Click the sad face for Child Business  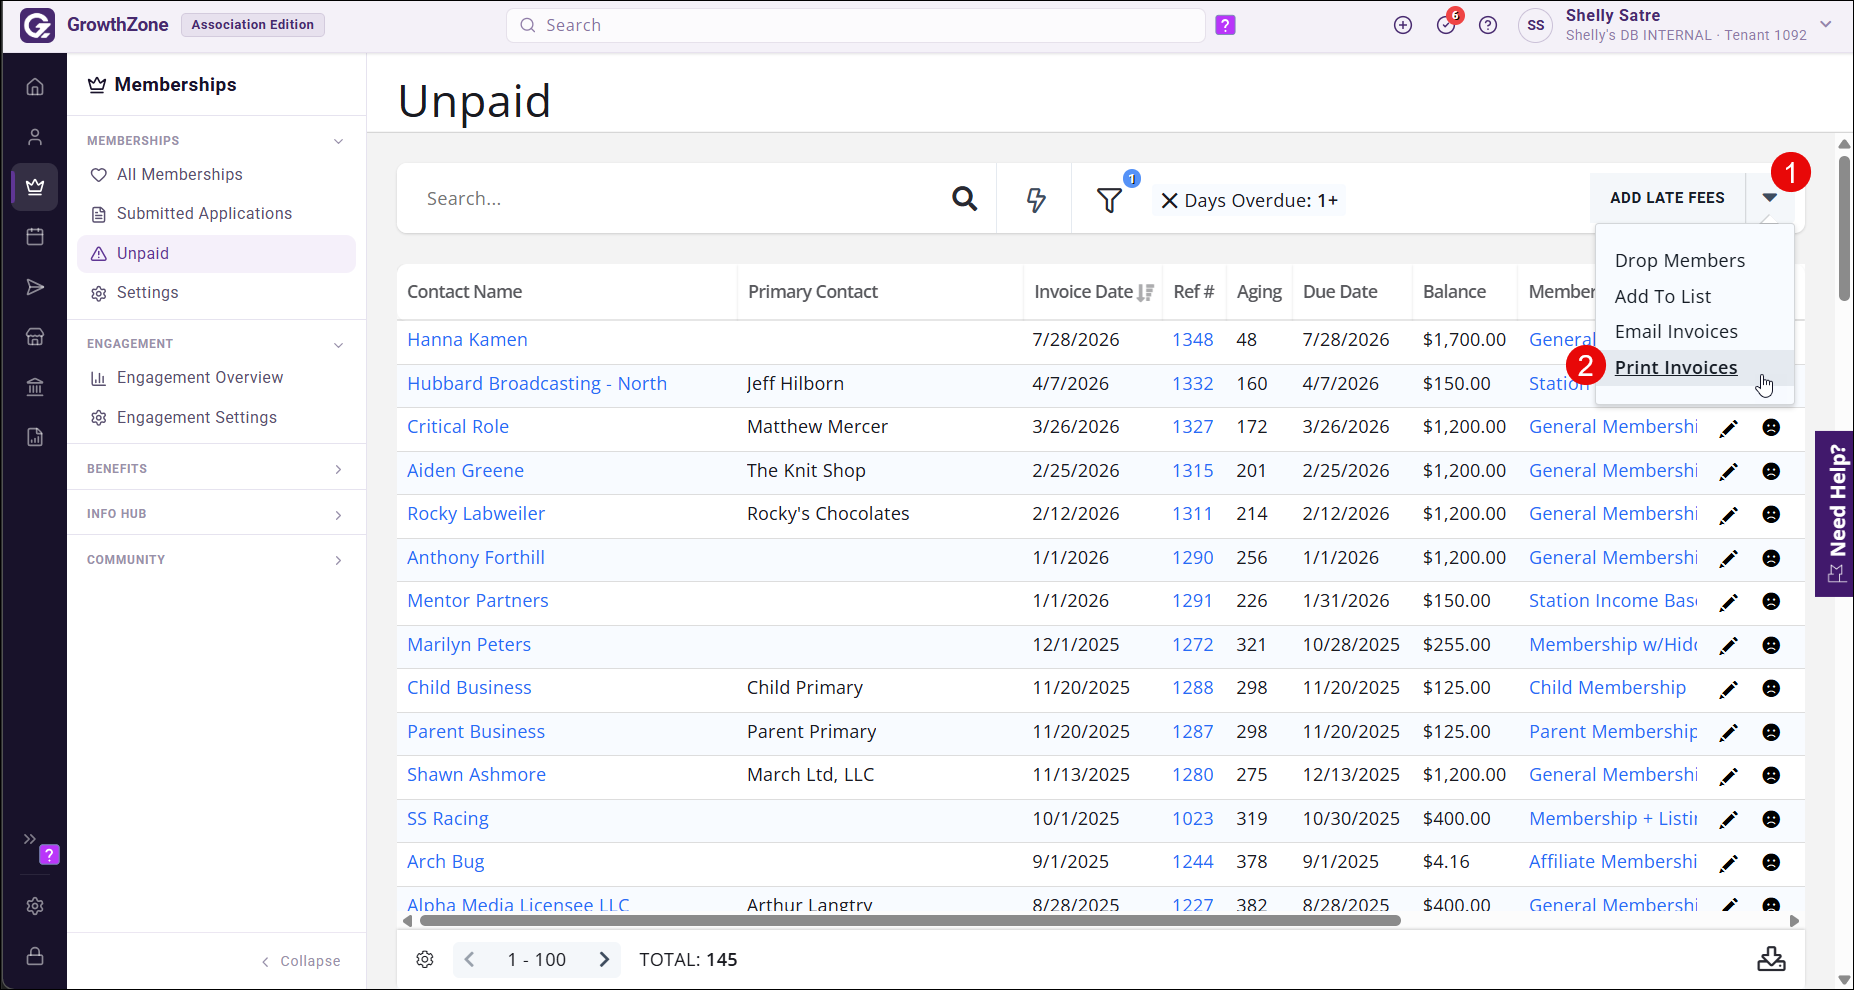pos(1771,688)
